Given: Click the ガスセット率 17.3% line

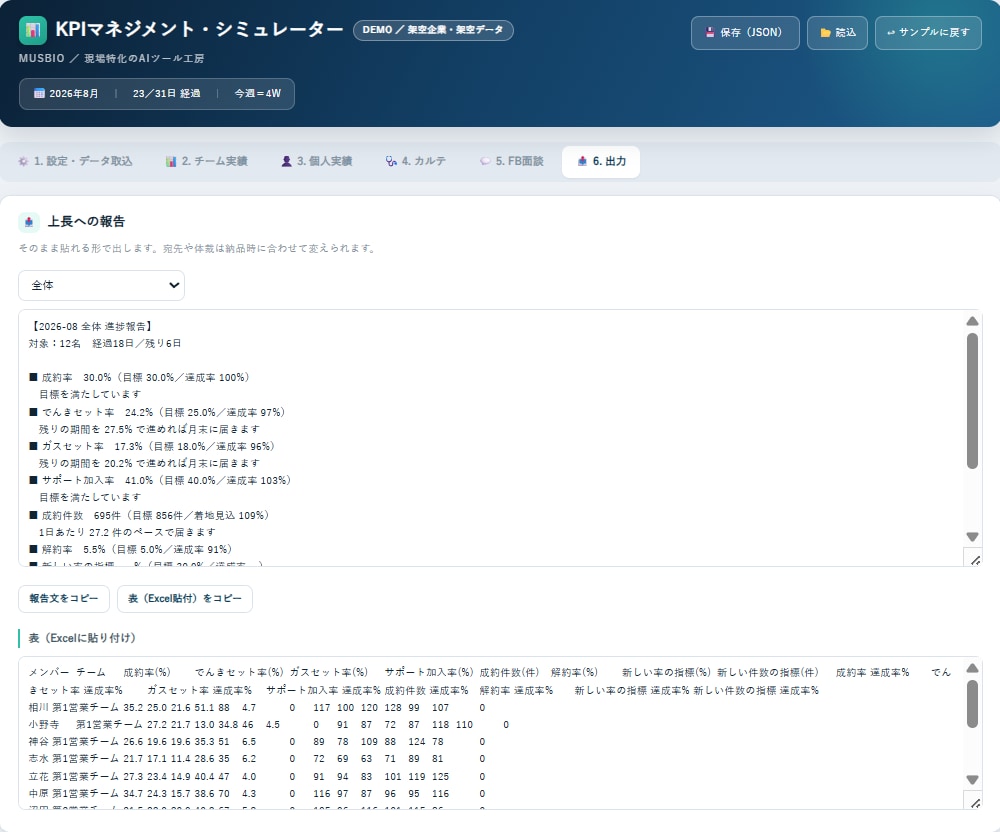Looking at the screenshot, I should pyautogui.click(x=152, y=446).
